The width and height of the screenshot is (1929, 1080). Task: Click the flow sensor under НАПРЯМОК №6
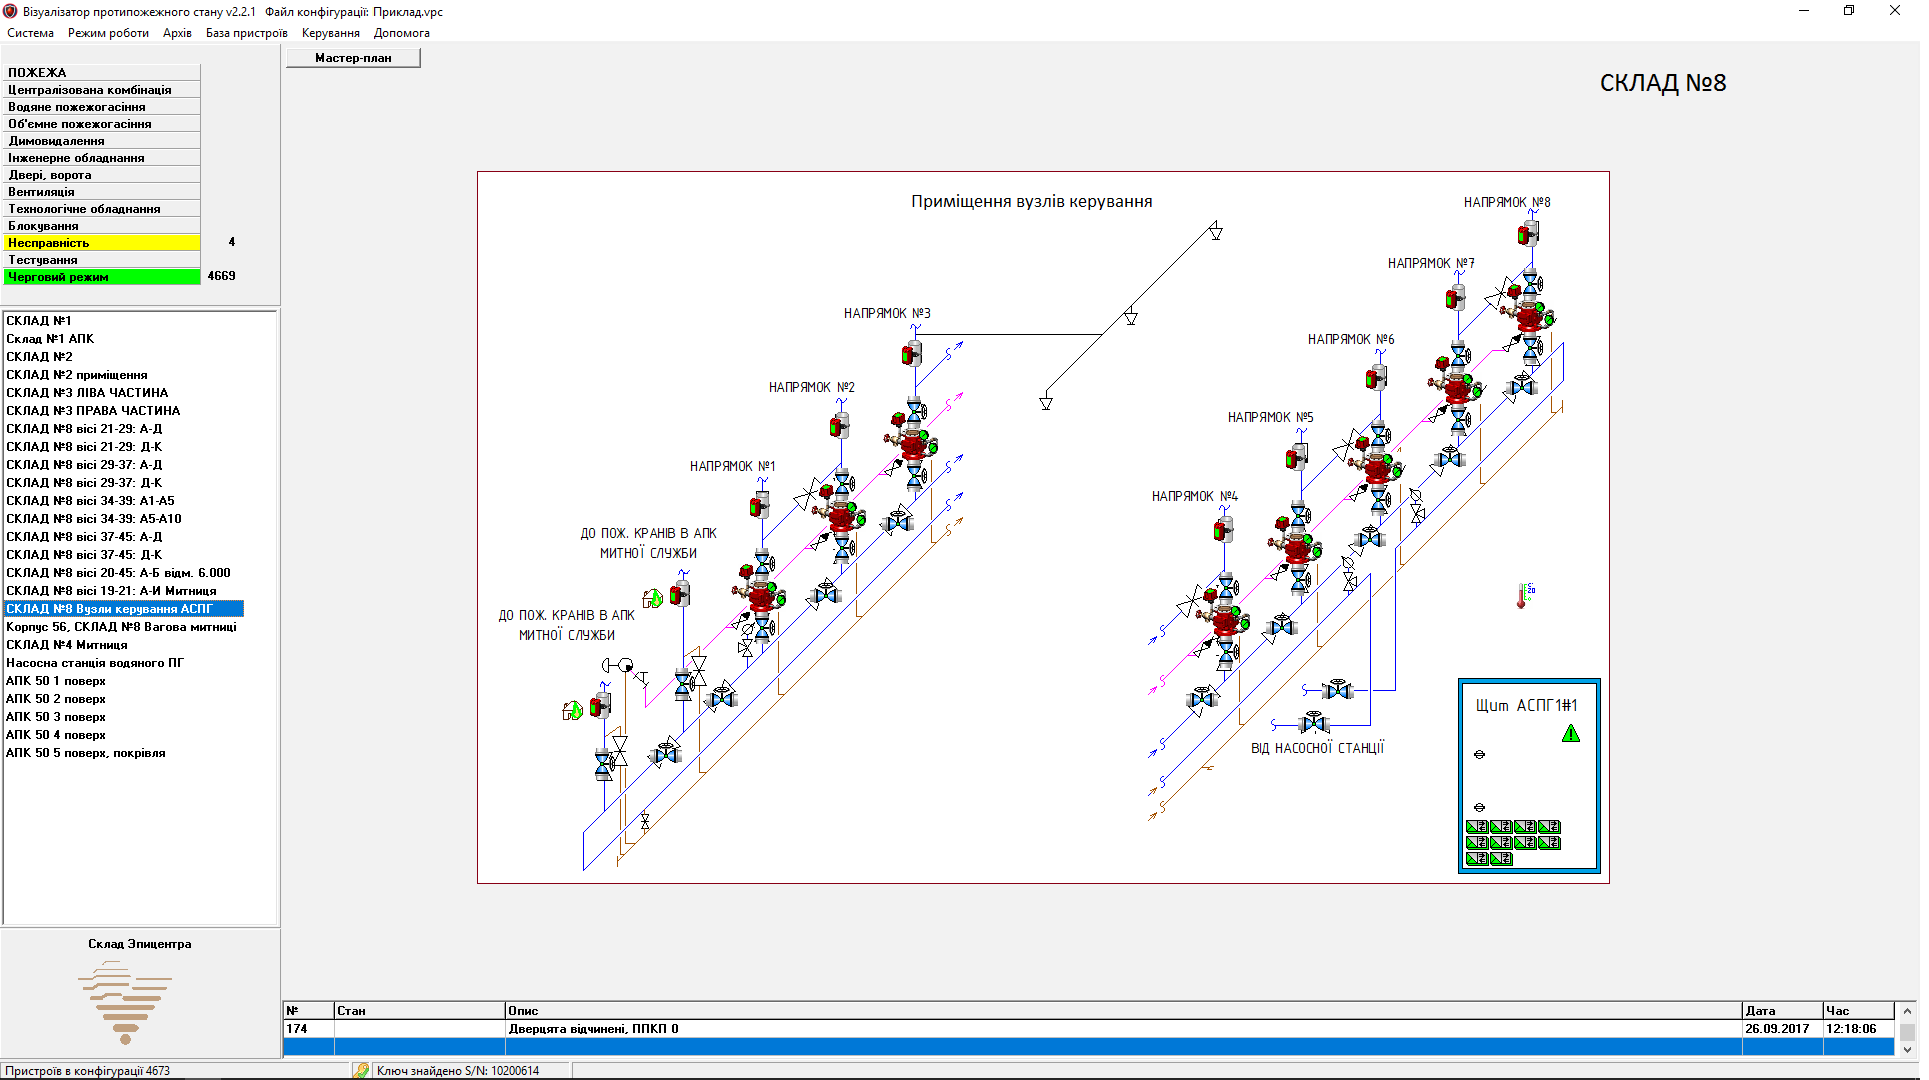tap(1376, 378)
